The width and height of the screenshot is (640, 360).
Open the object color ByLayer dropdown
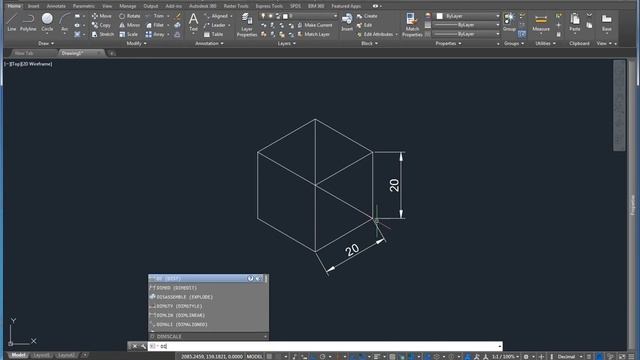(467, 16)
